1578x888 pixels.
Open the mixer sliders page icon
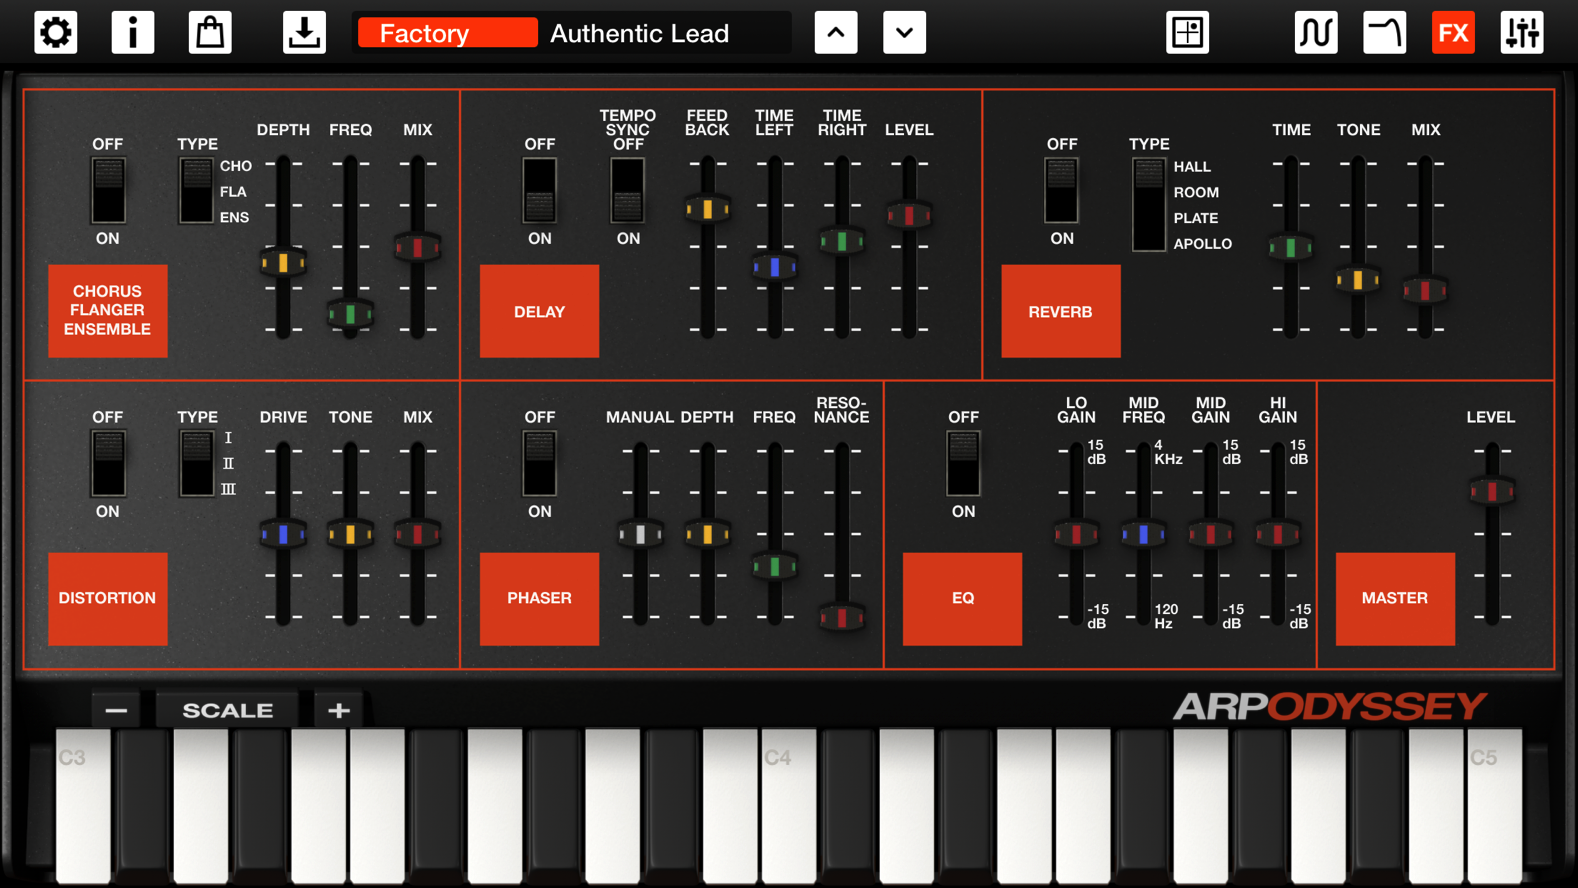(x=1522, y=33)
